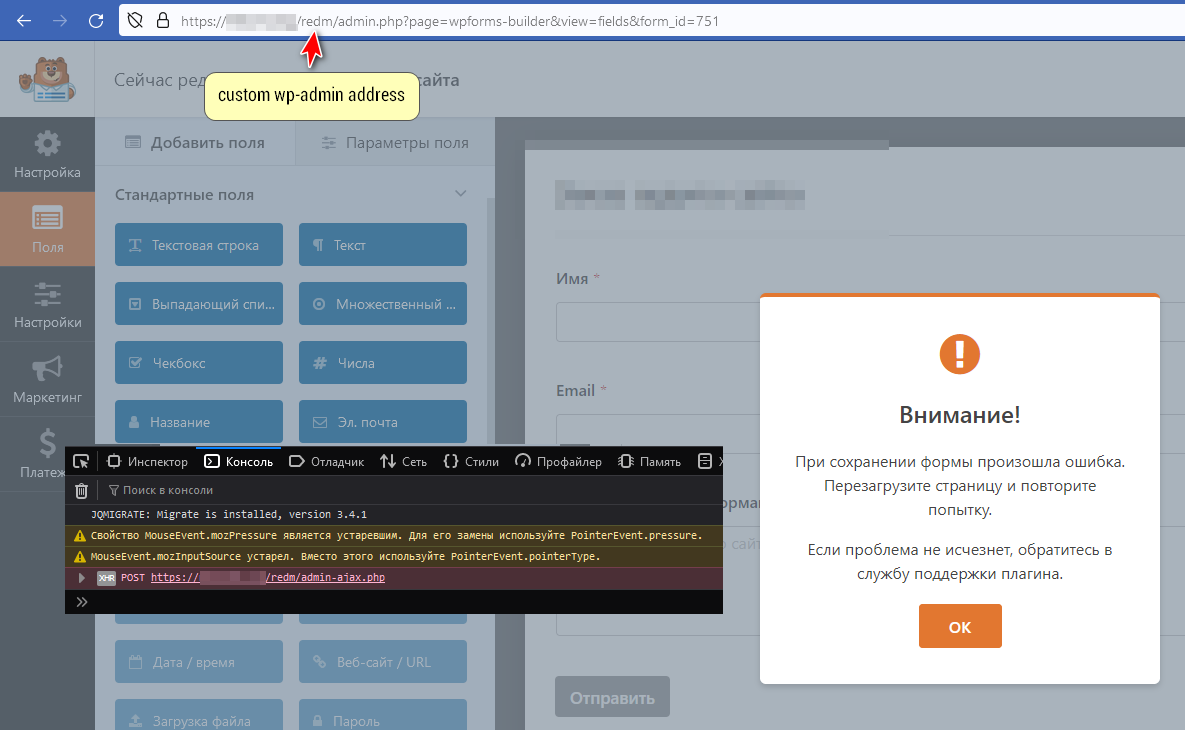The width and height of the screenshot is (1185, 730).
Task: Open the Инспектор devtools tab
Action: (147, 461)
